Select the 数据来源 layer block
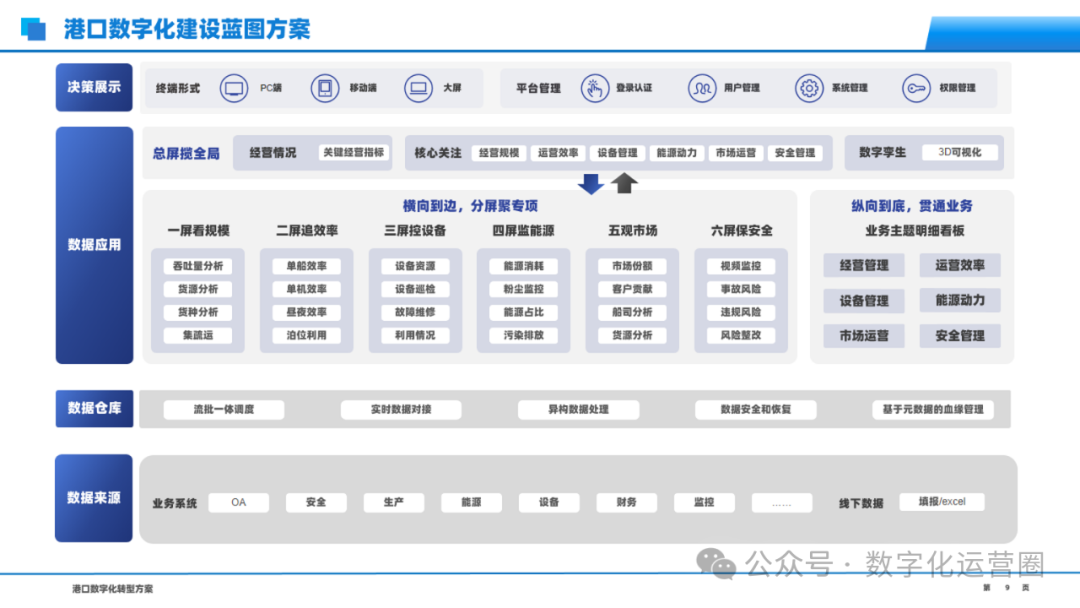The image size is (1080, 608). tap(94, 498)
